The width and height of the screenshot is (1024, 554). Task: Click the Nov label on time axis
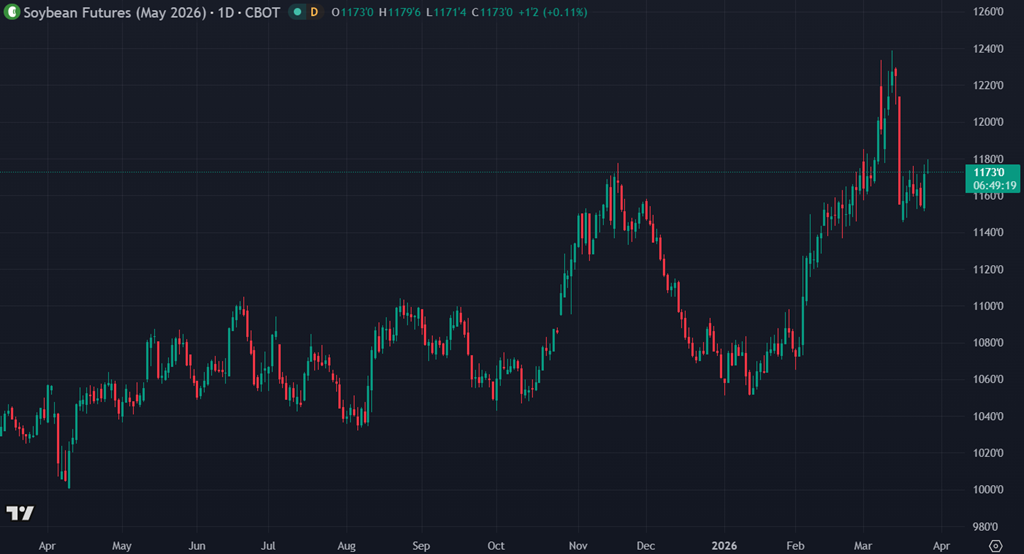click(x=578, y=547)
